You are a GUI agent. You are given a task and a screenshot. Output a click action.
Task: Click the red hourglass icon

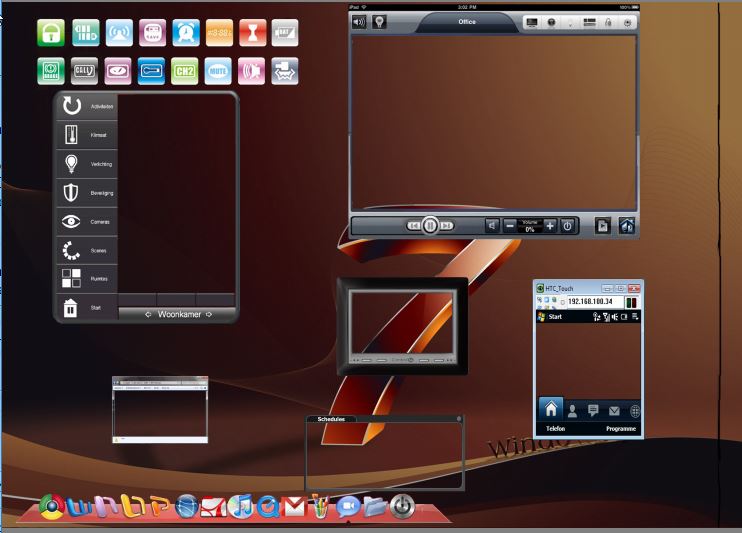(x=253, y=33)
